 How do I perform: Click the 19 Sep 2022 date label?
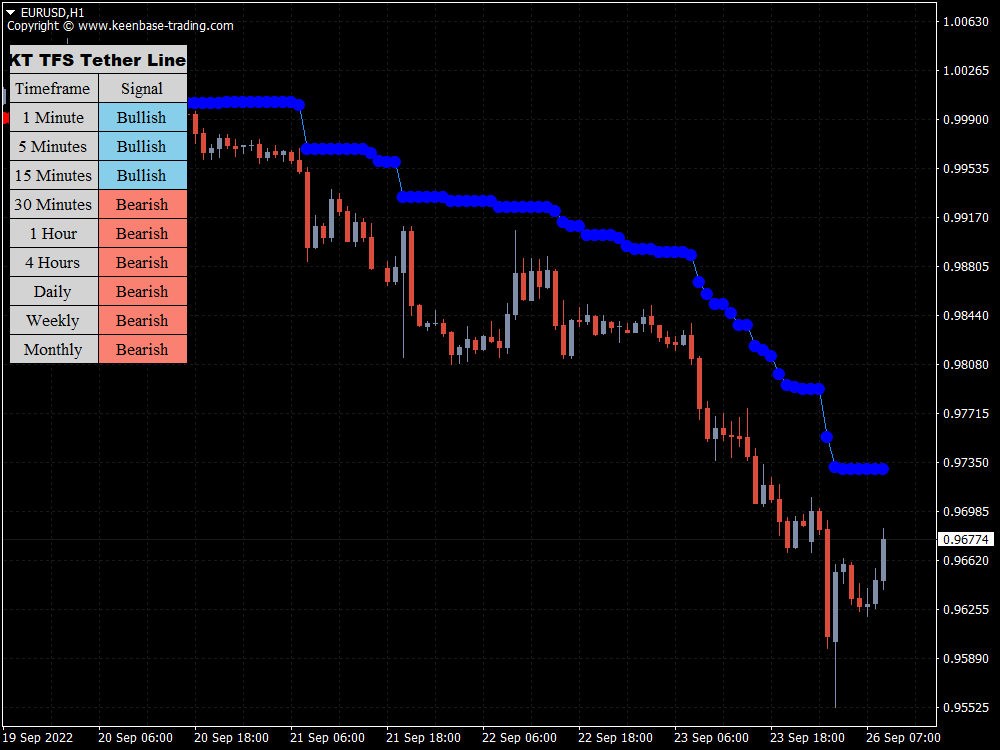coord(38,738)
